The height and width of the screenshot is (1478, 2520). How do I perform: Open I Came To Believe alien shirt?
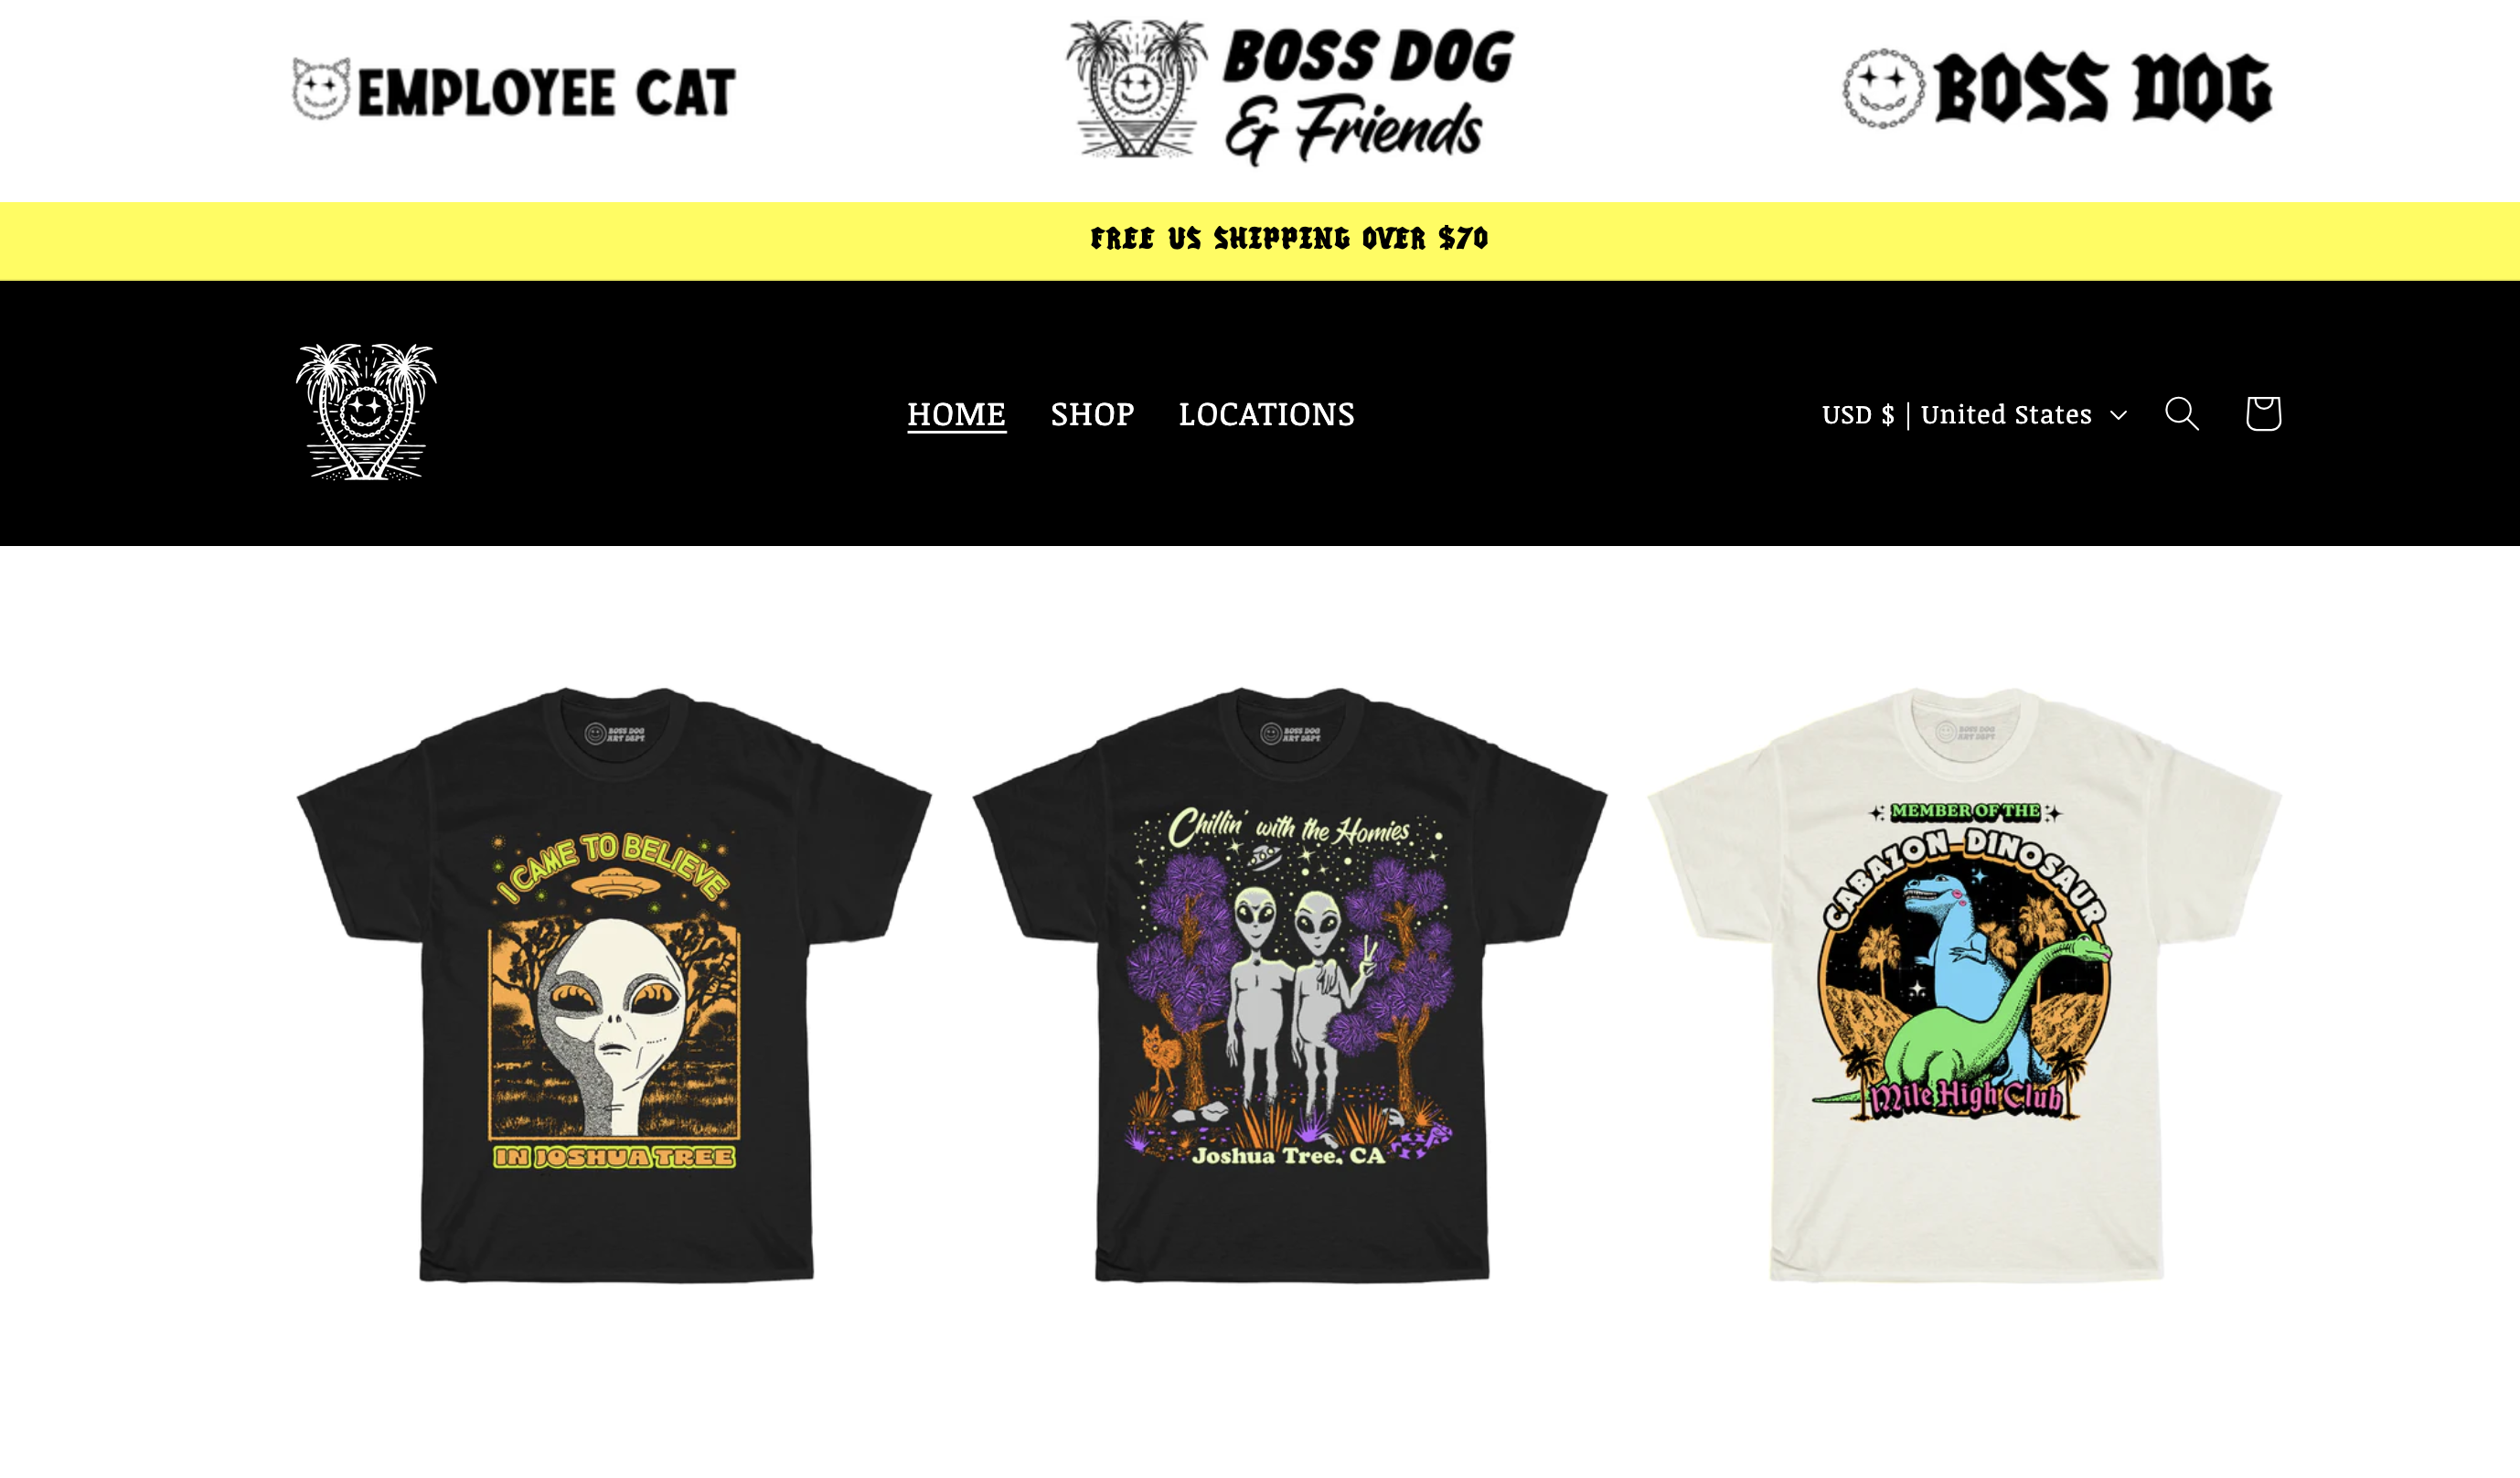(x=614, y=985)
